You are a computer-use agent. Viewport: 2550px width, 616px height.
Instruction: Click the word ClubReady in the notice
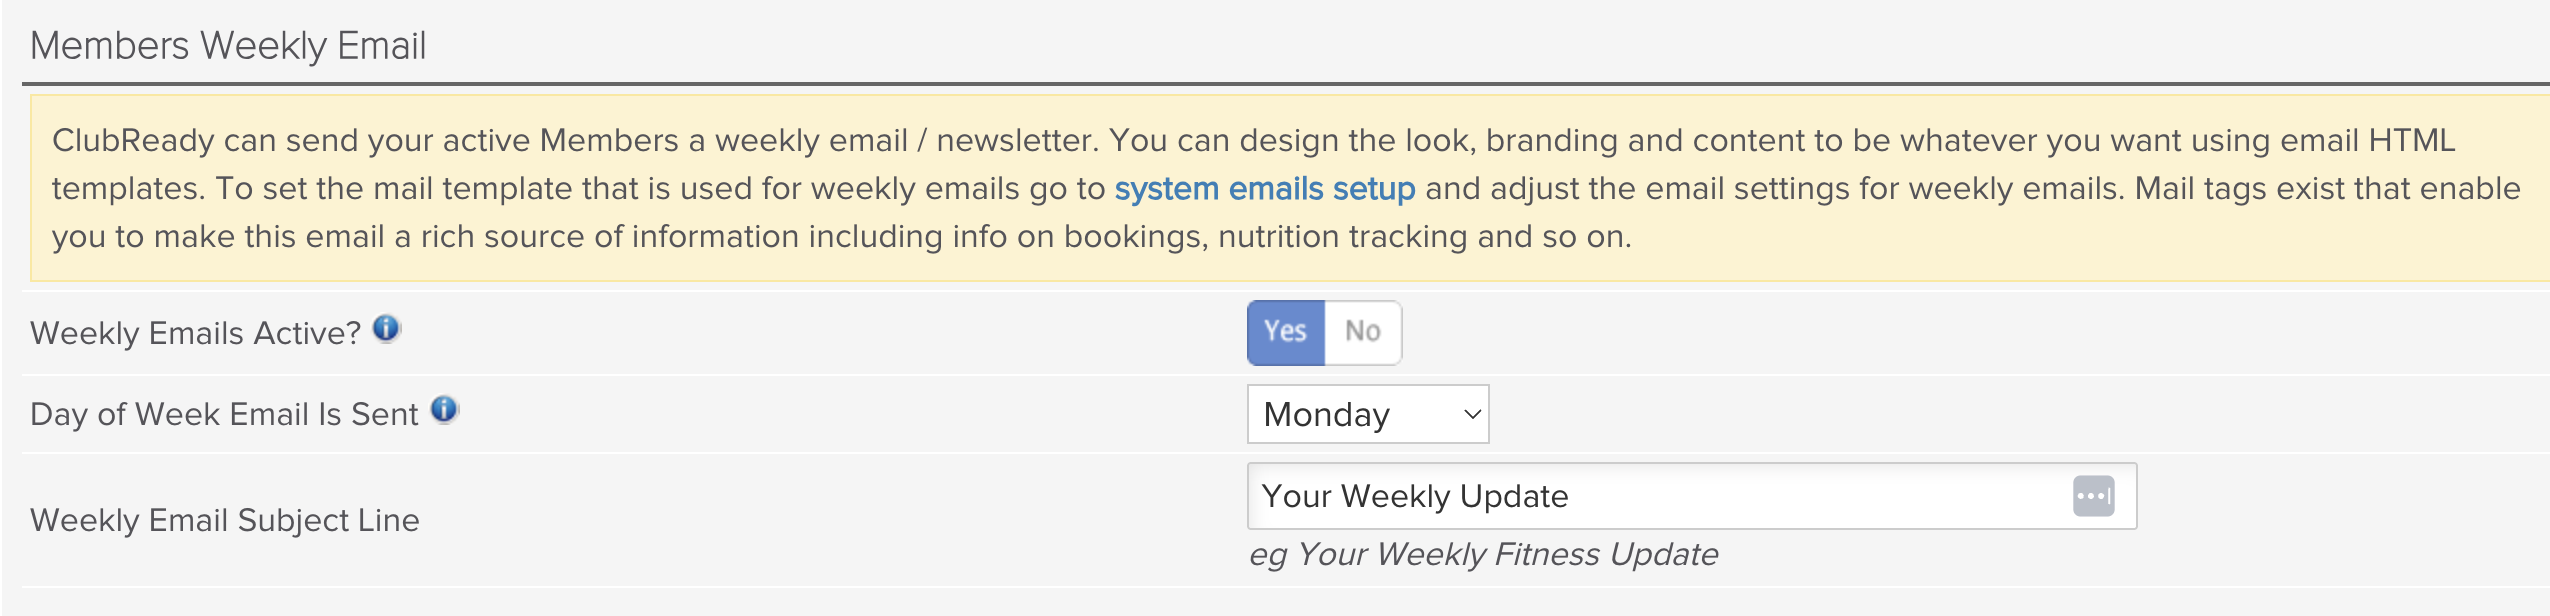point(133,140)
